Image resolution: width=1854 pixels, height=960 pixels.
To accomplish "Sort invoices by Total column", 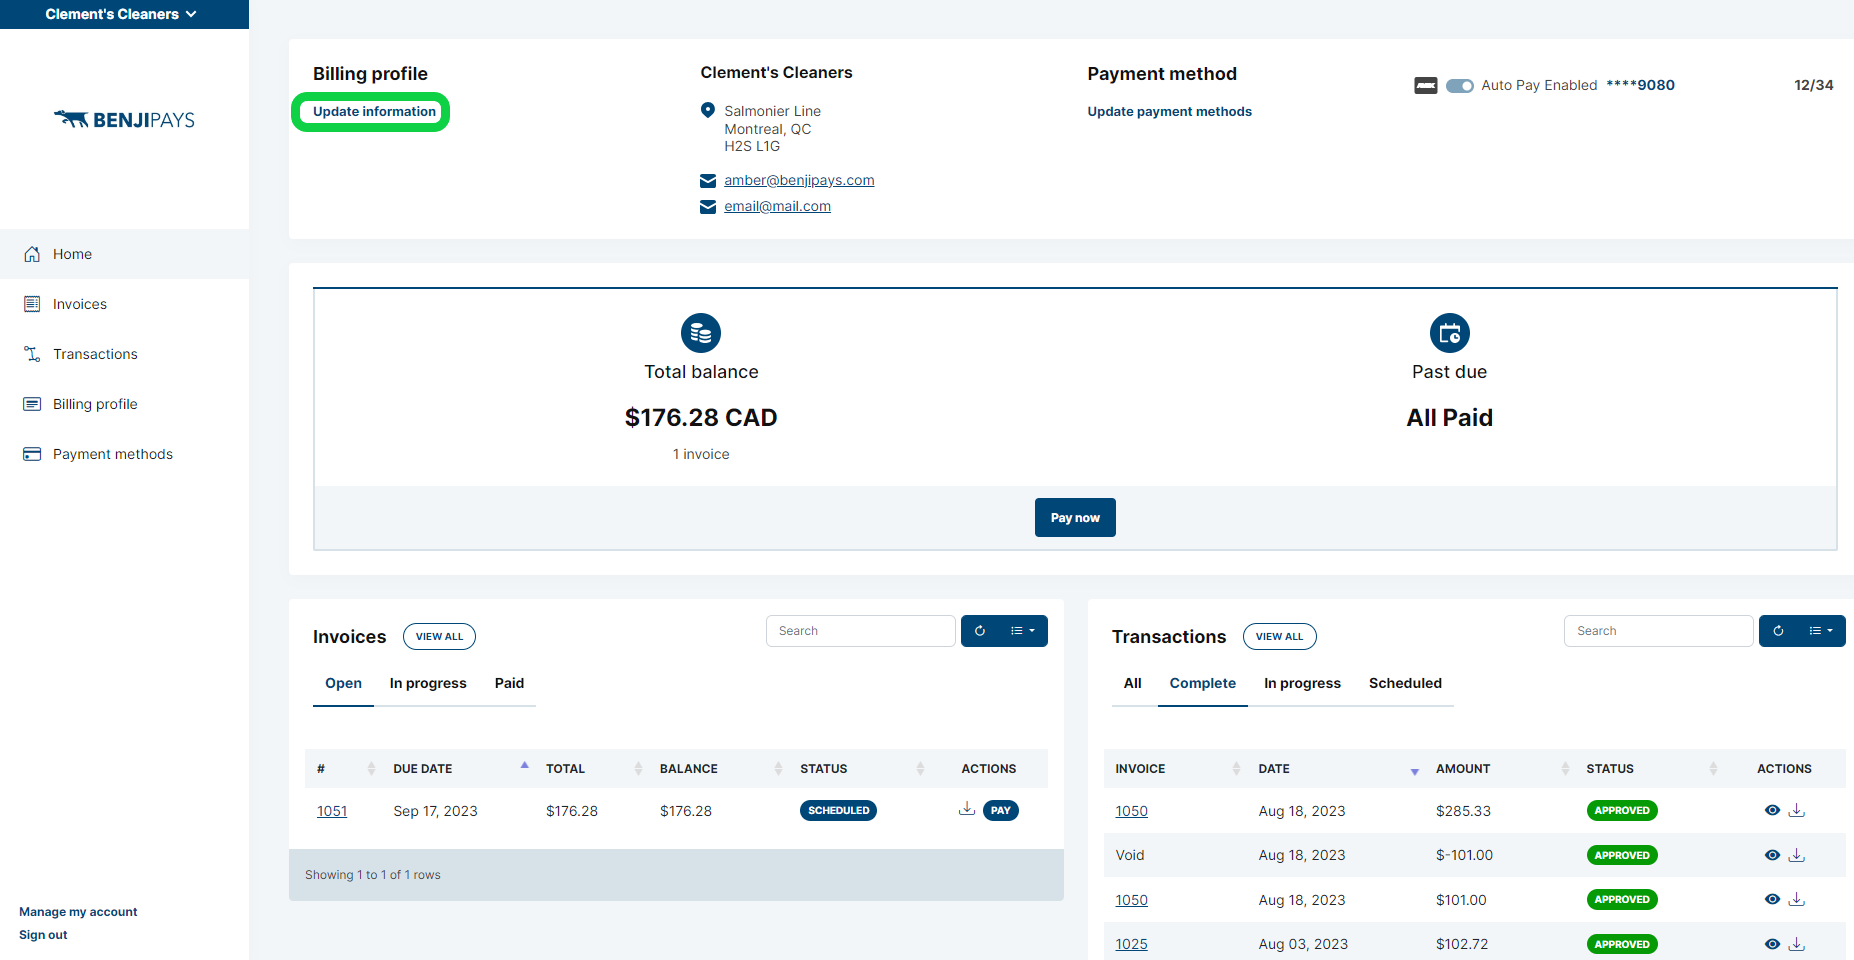I will (592, 768).
